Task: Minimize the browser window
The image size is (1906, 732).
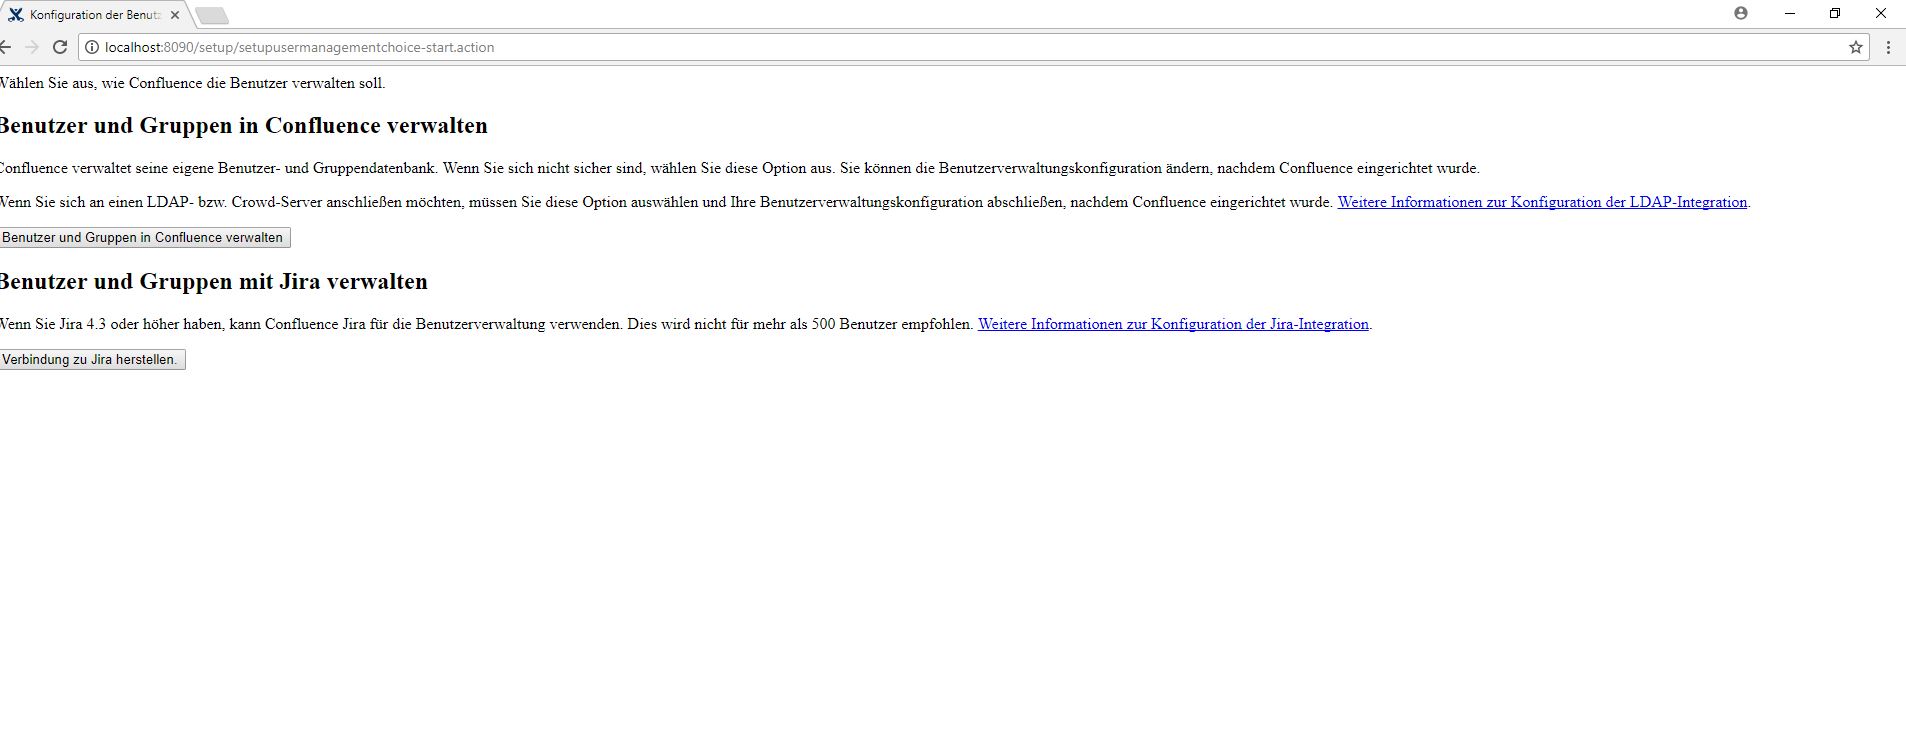Action: click(1790, 13)
